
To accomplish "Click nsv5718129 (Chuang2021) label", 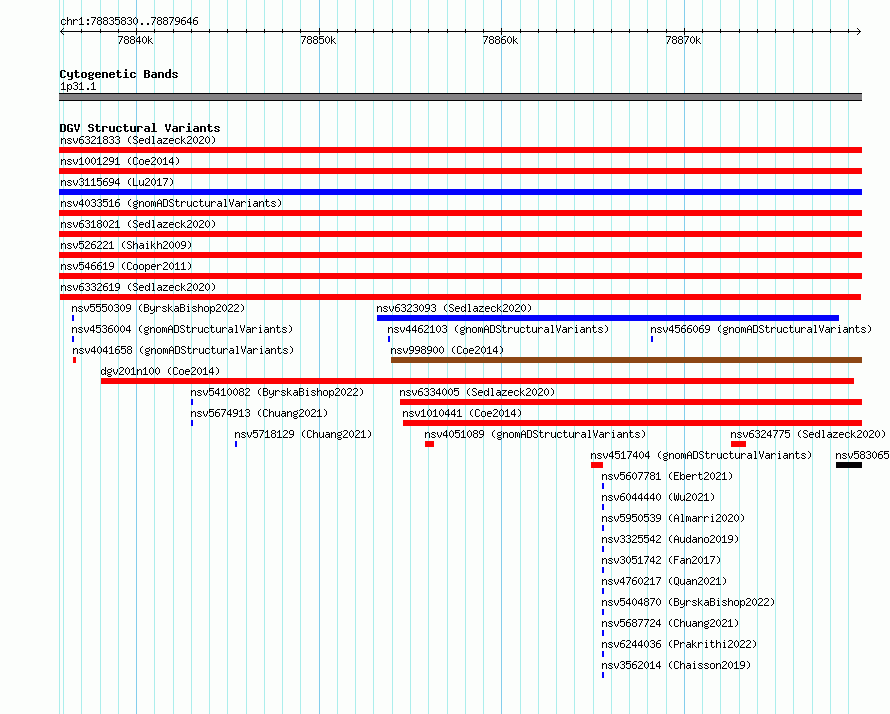I will [303, 434].
